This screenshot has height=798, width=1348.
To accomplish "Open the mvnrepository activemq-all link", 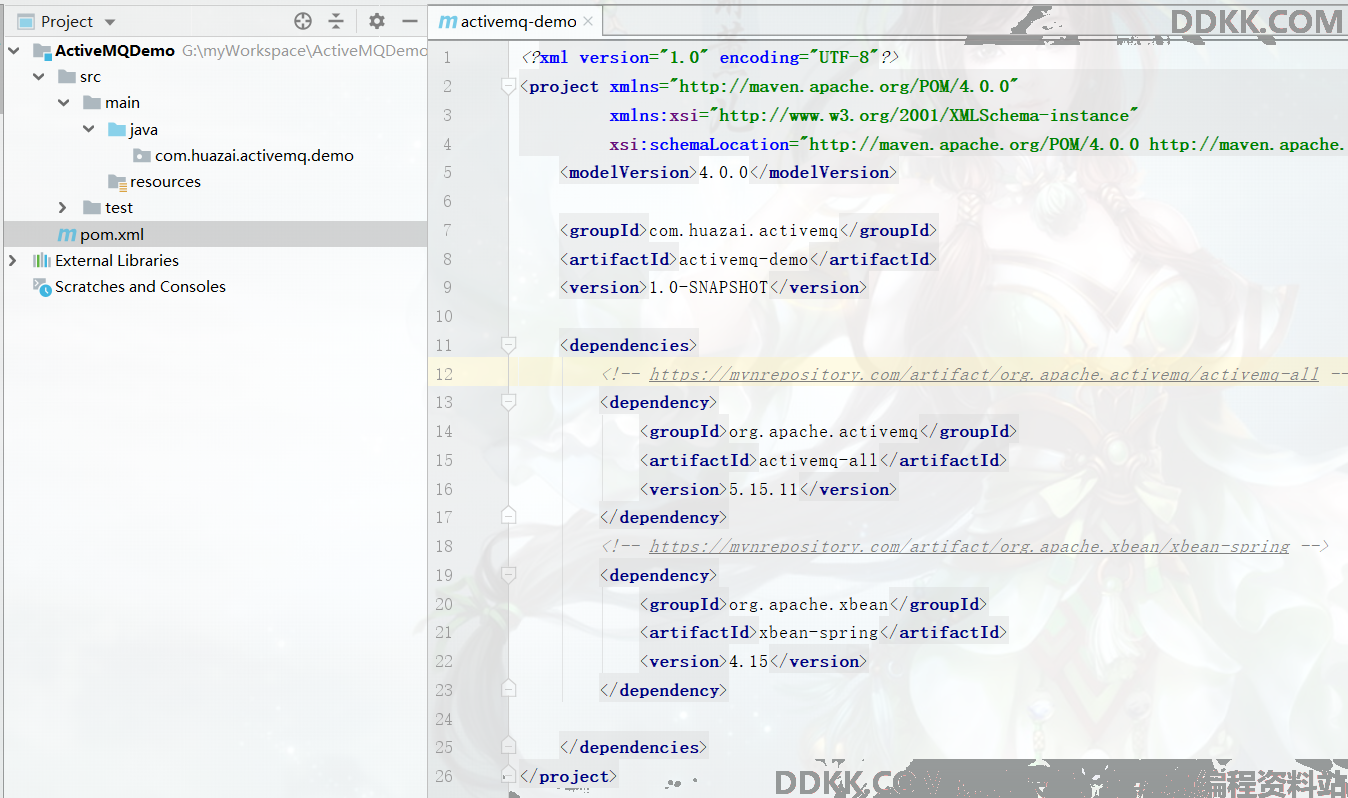I will [x=984, y=374].
